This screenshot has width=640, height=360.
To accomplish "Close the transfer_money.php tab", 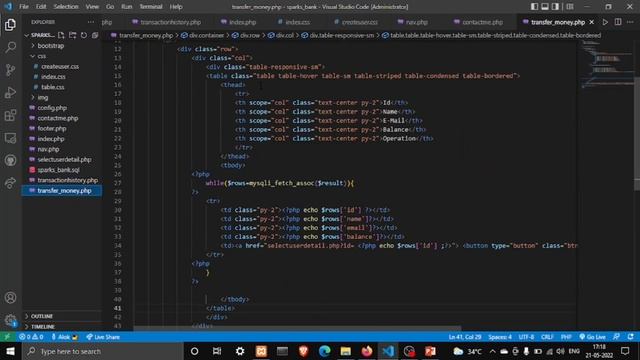I will point(592,22).
